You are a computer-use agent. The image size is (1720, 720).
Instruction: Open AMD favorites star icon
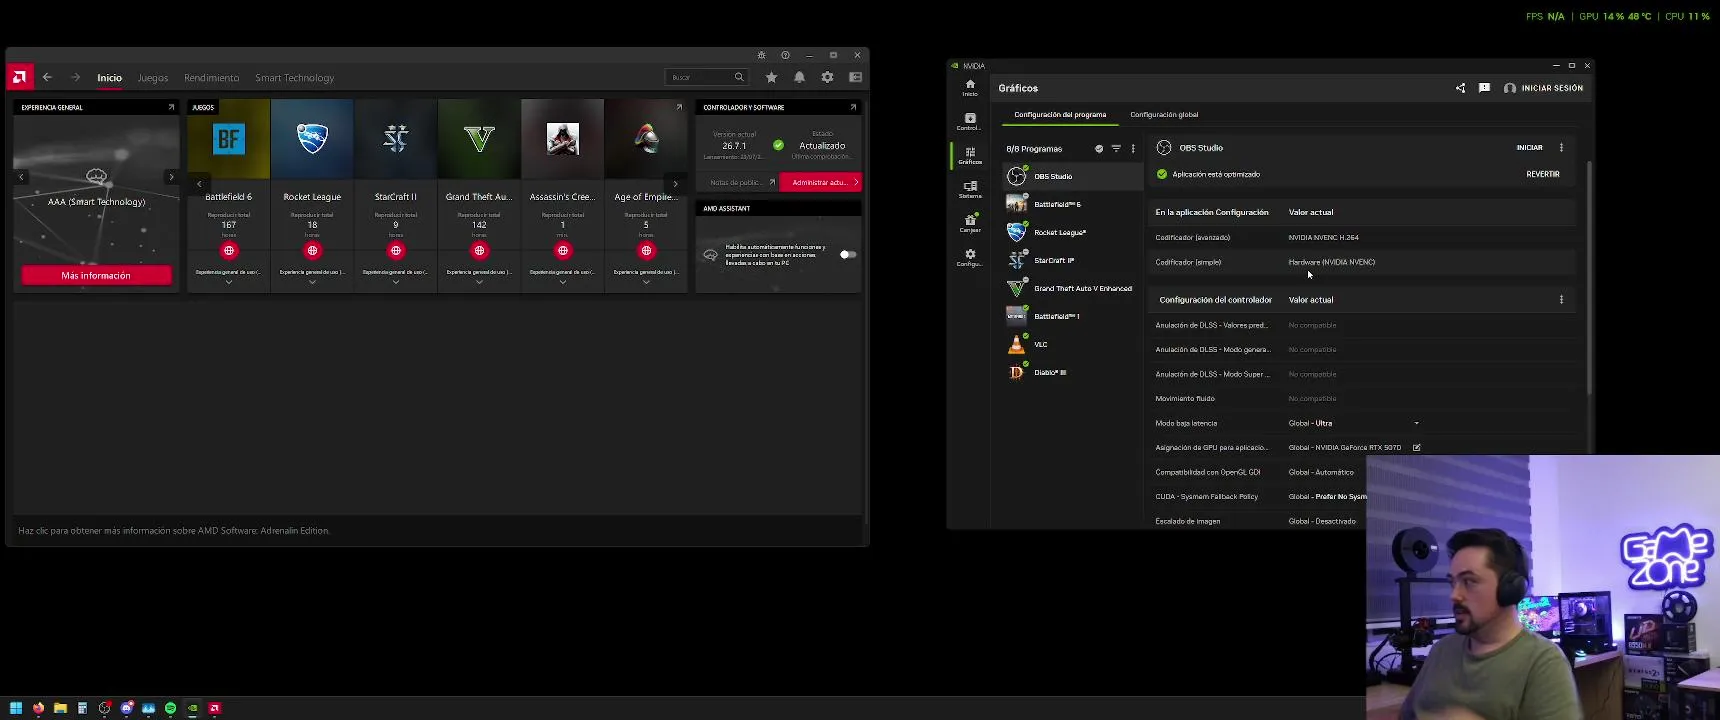pyautogui.click(x=771, y=77)
